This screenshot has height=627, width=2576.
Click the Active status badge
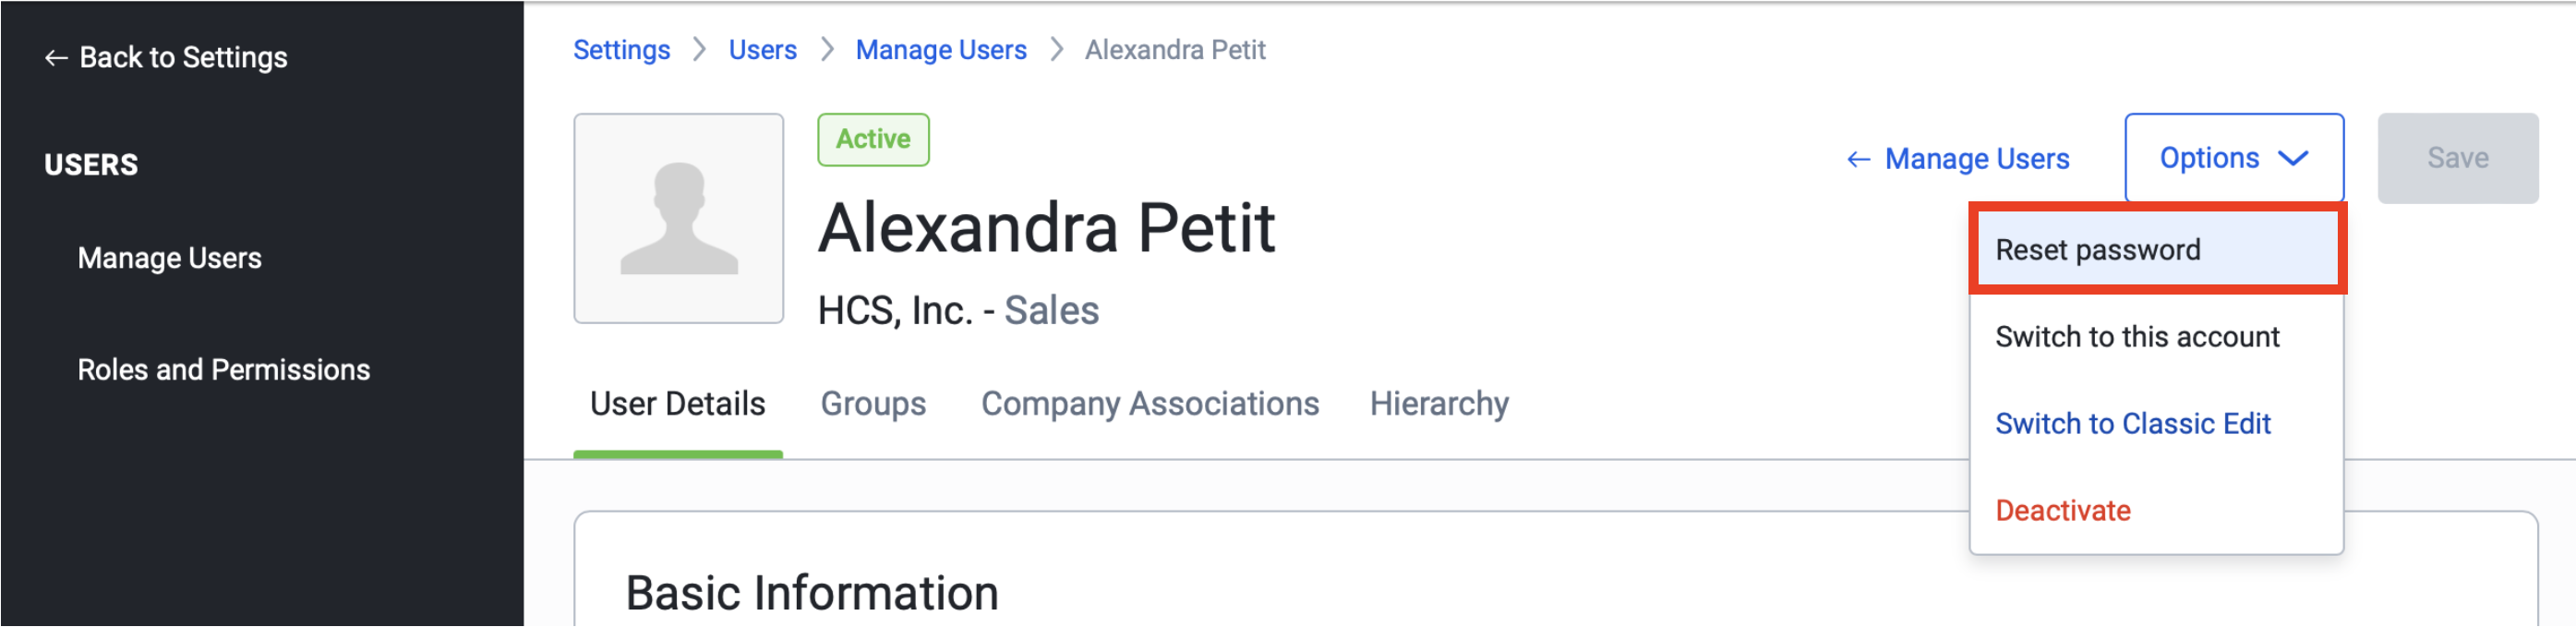[872, 139]
